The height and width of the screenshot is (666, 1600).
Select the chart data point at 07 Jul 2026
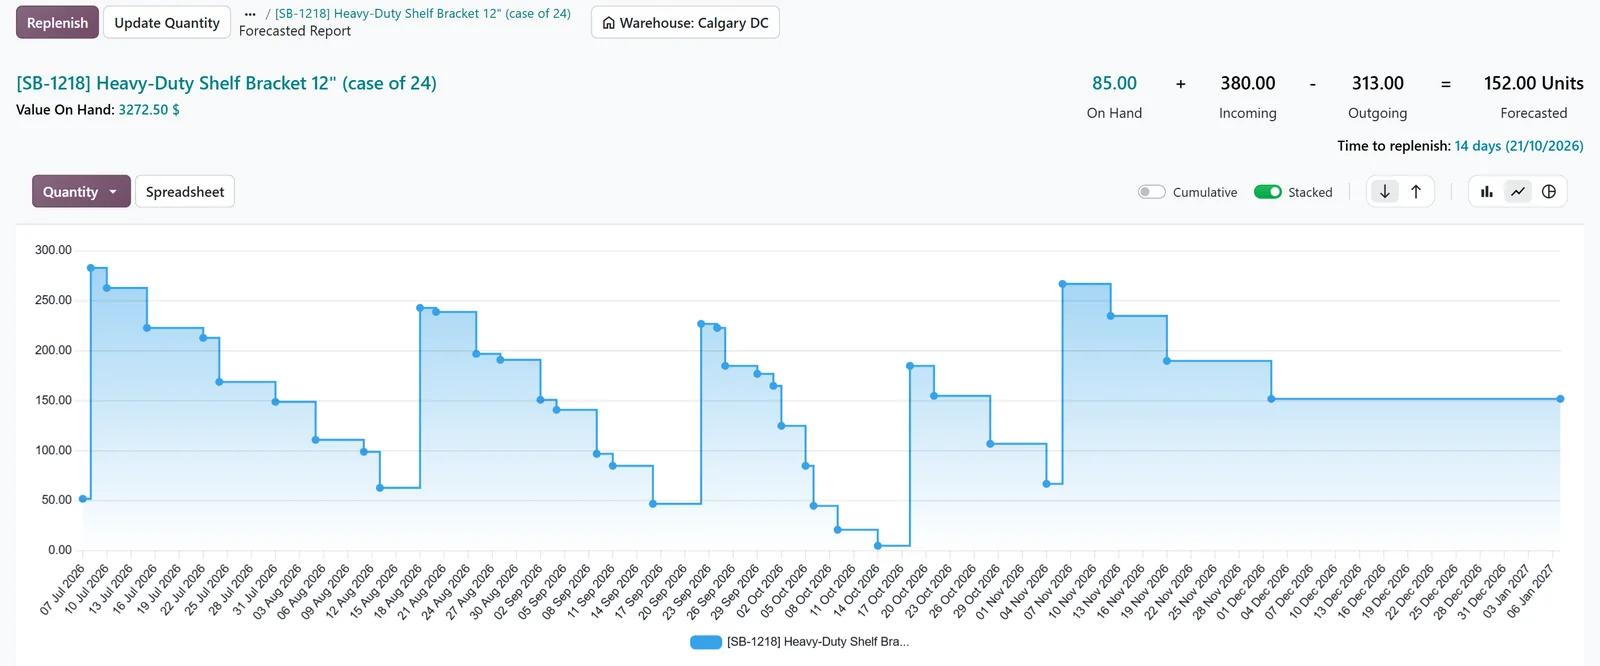point(83,499)
